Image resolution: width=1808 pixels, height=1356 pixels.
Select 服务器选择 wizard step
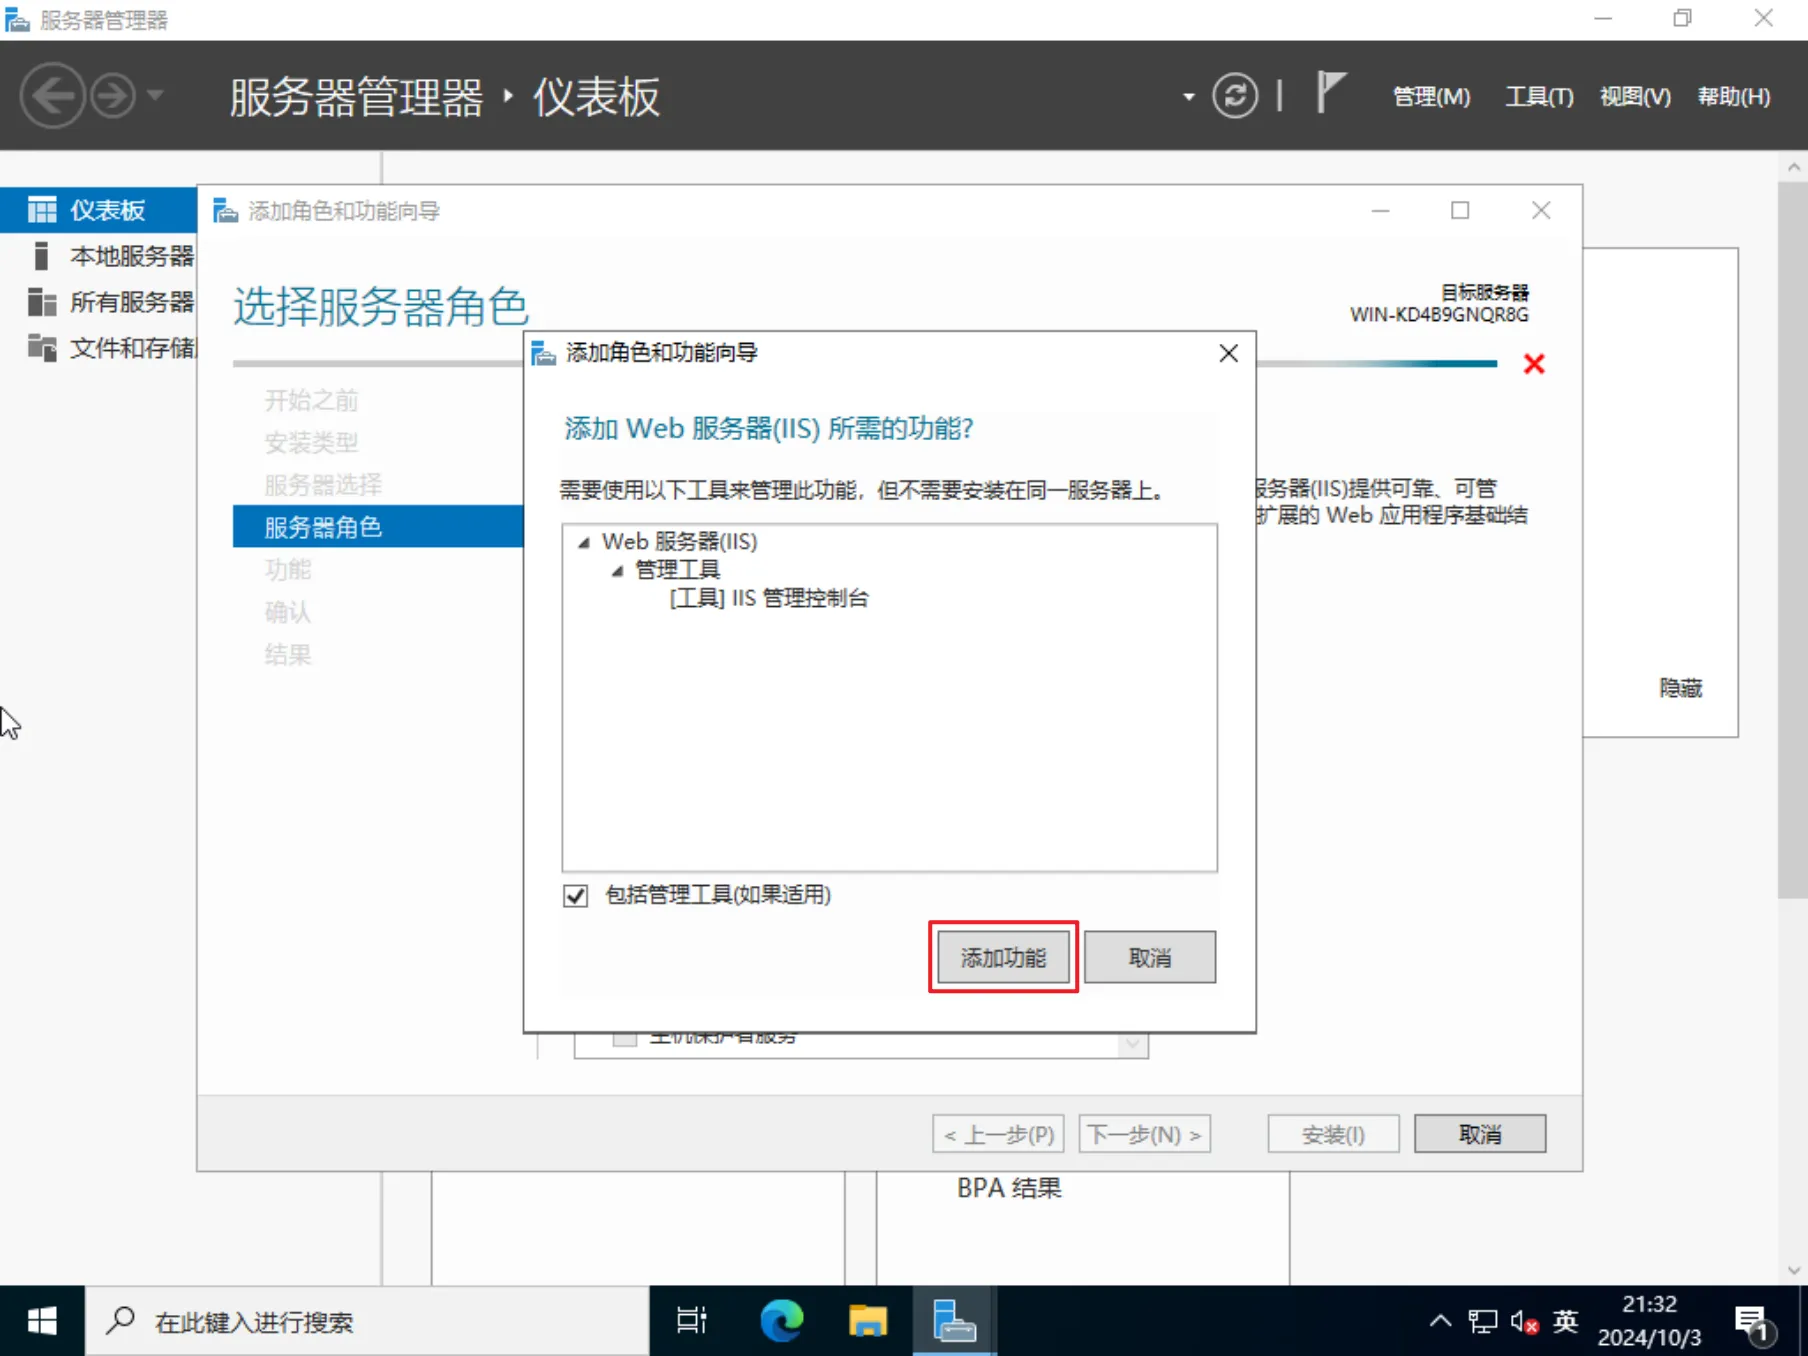pyautogui.click(x=323, y=485)
